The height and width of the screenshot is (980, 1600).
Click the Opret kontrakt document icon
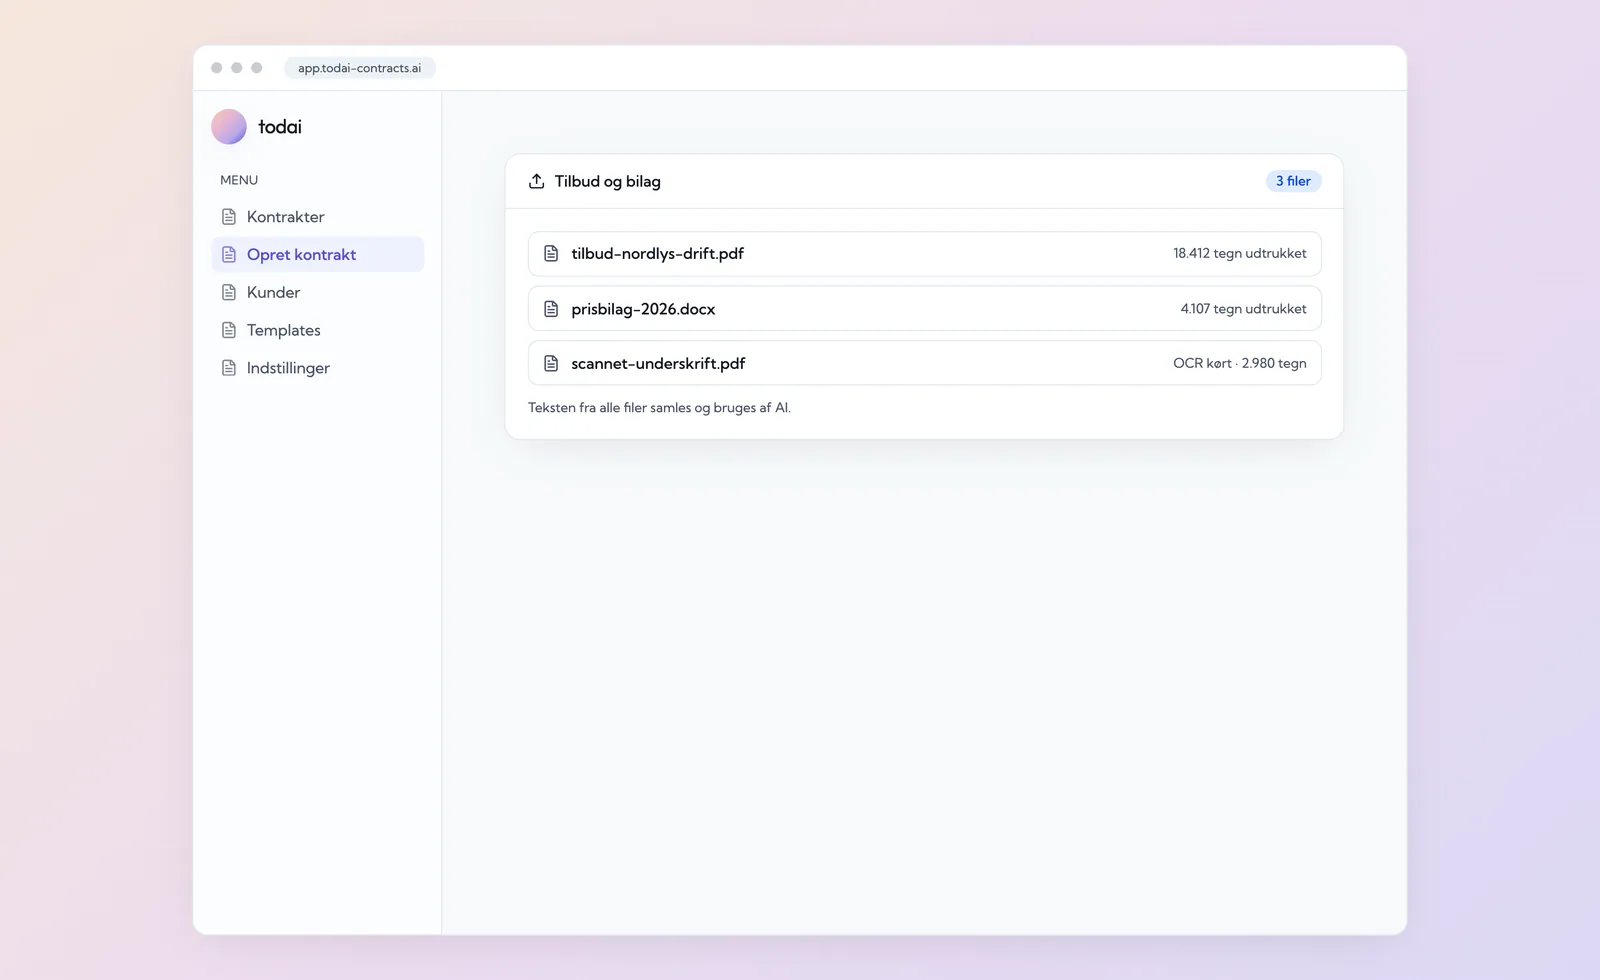pos(229,255)
